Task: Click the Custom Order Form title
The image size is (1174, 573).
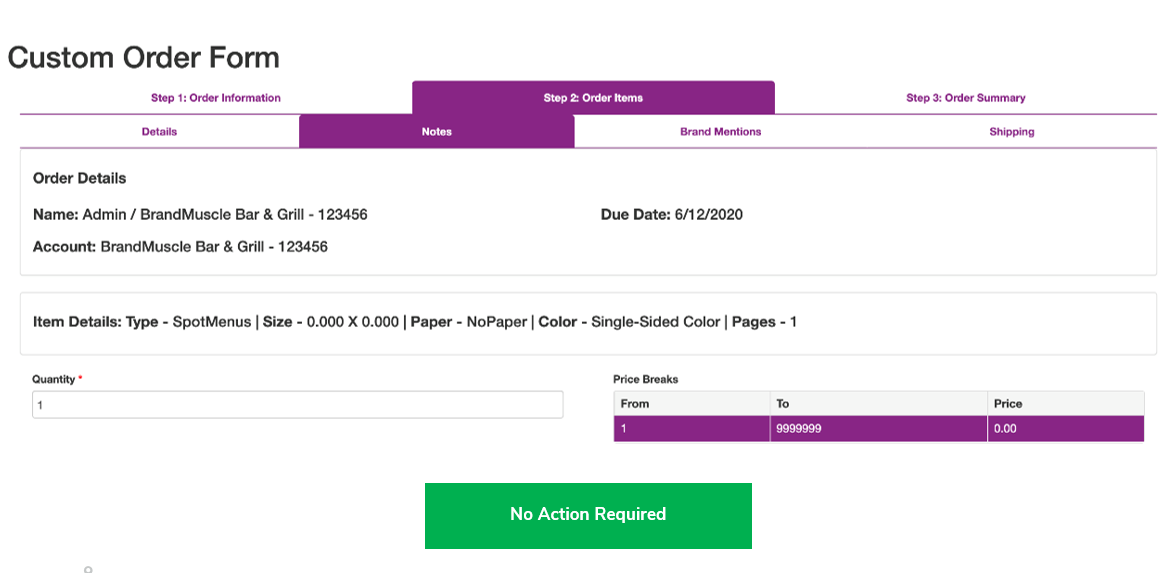Action: 144,58
